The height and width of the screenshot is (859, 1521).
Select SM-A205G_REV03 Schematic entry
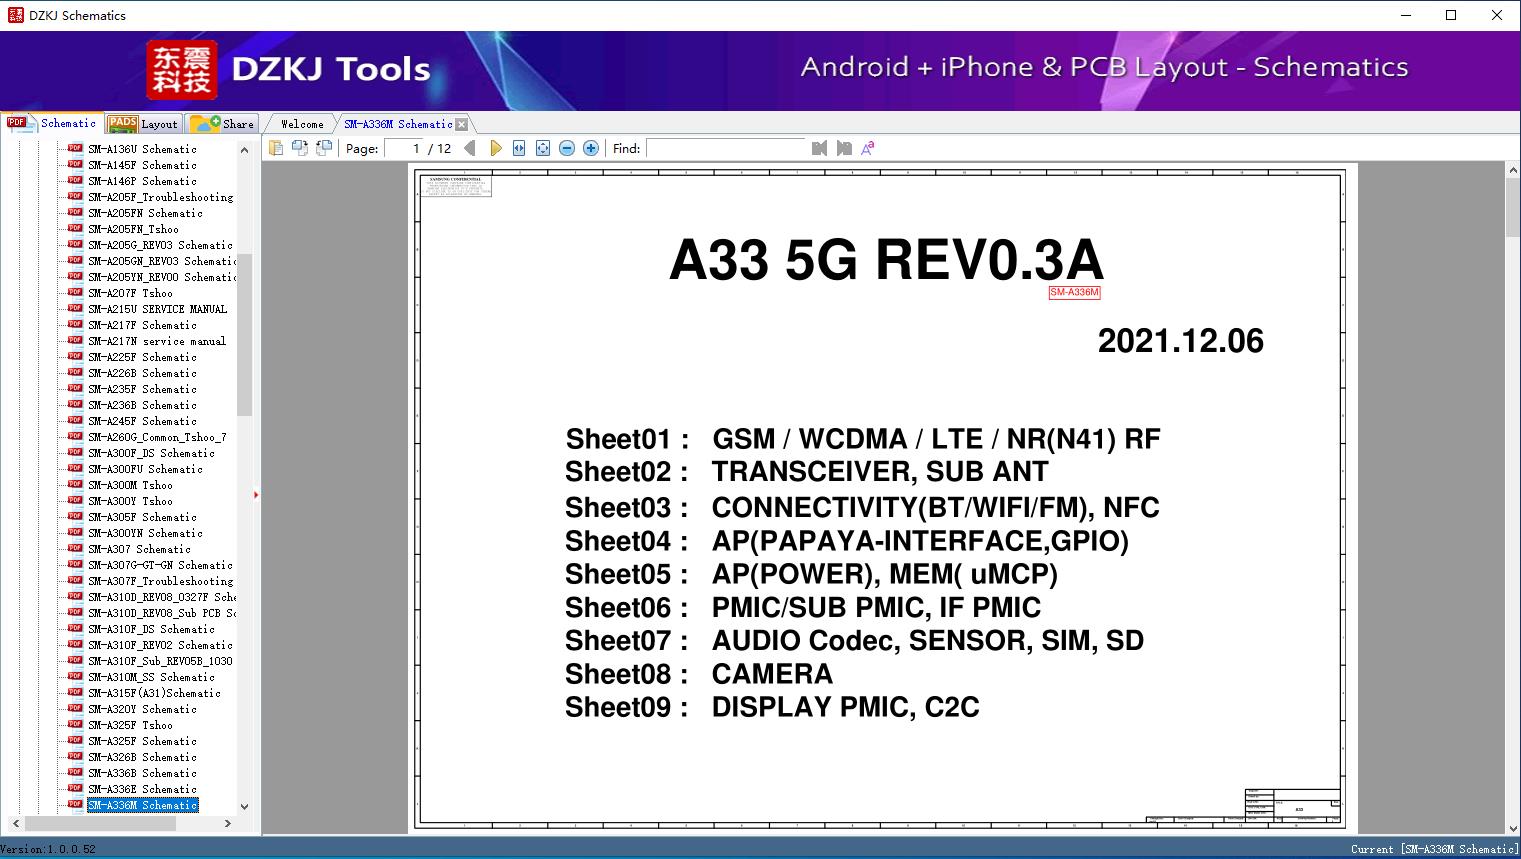tap(160, 245)
